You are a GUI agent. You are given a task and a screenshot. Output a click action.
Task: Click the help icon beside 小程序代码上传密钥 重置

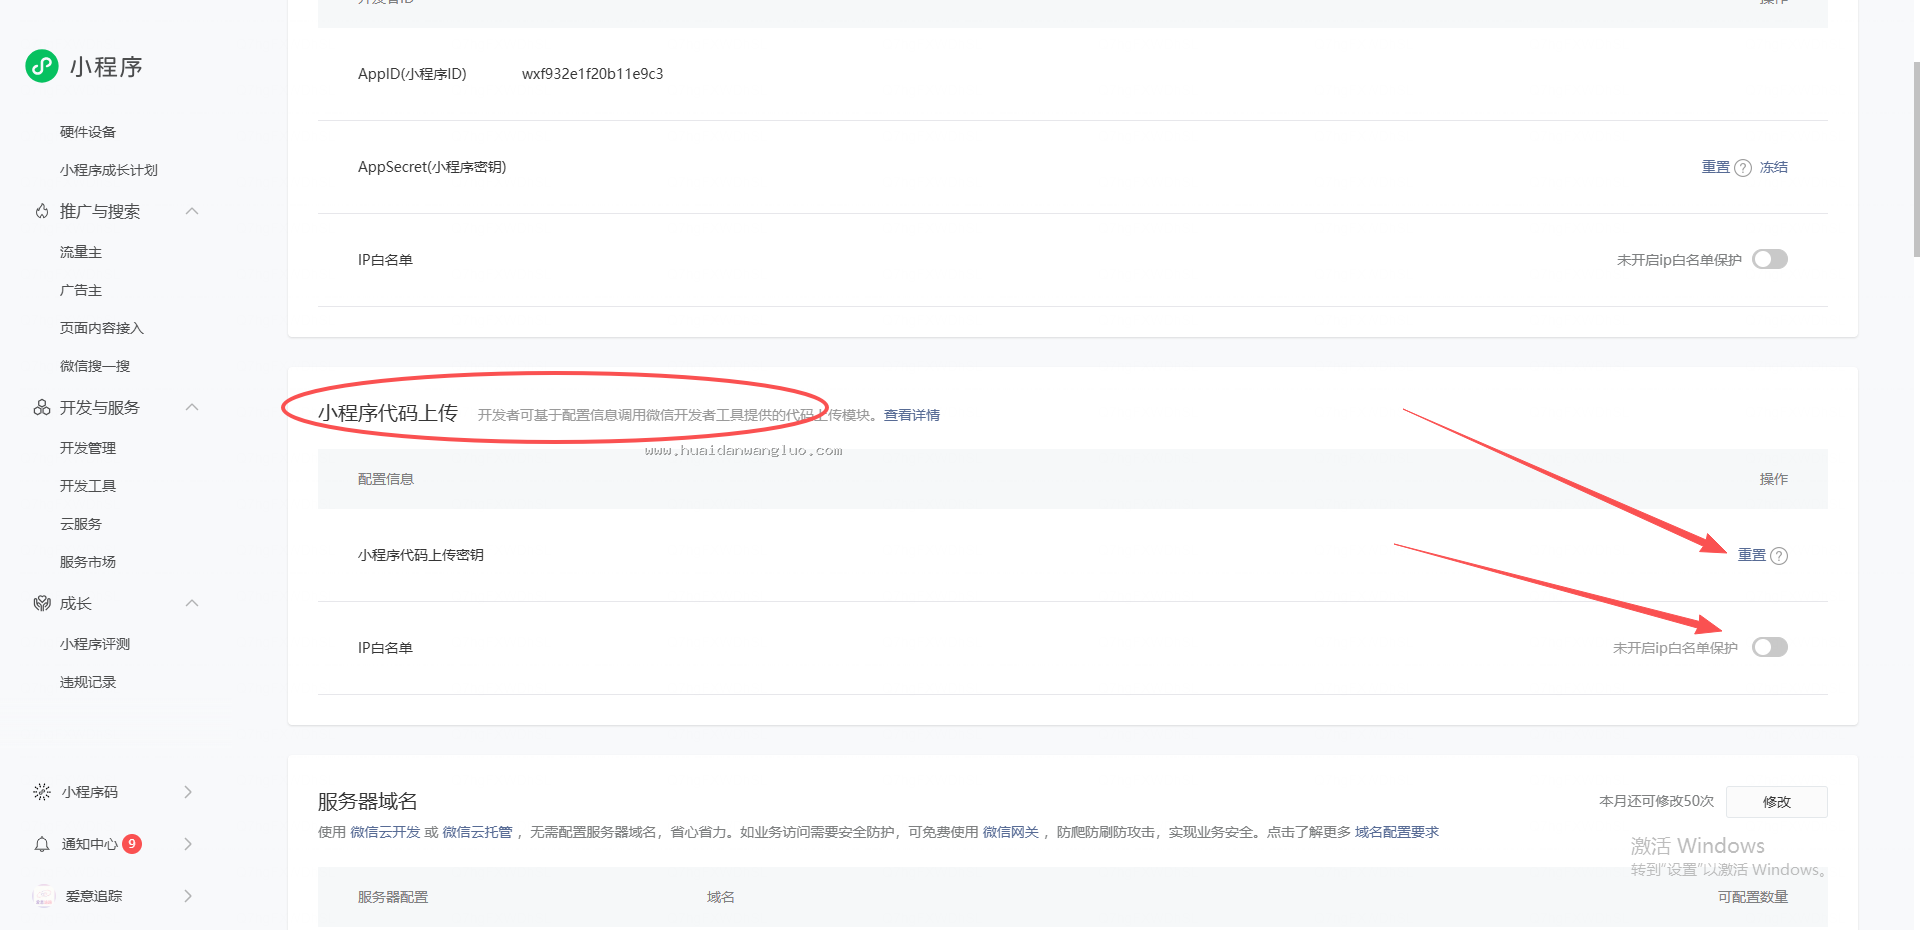pos(1779,556)
